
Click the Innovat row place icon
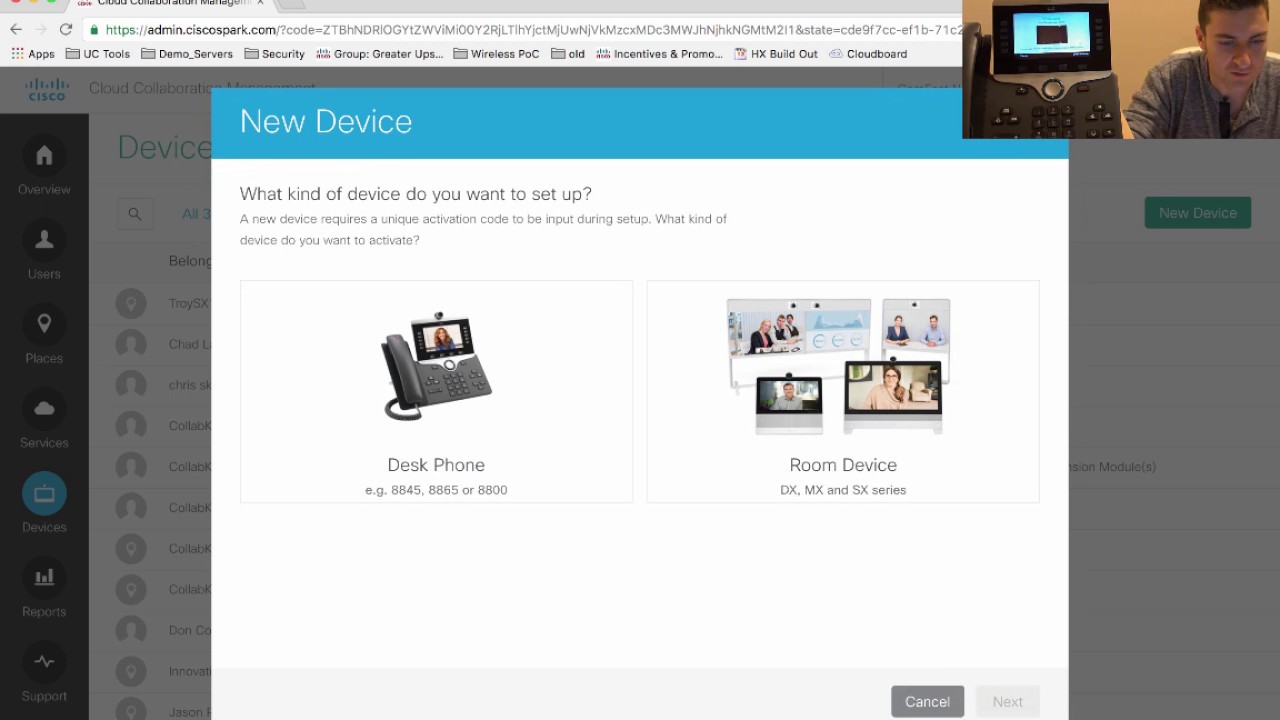[x=131, y=671]
